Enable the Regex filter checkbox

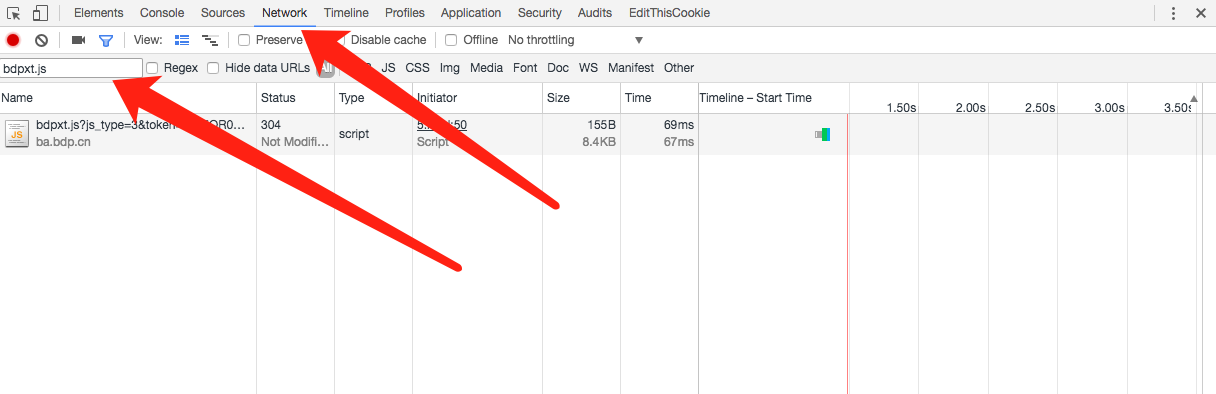(153, 68)
